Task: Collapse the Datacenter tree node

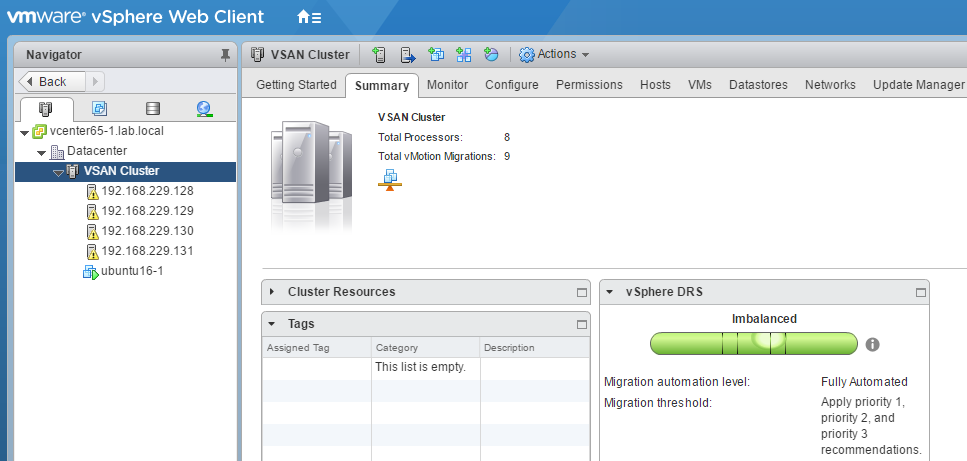Action: (41, 152)
